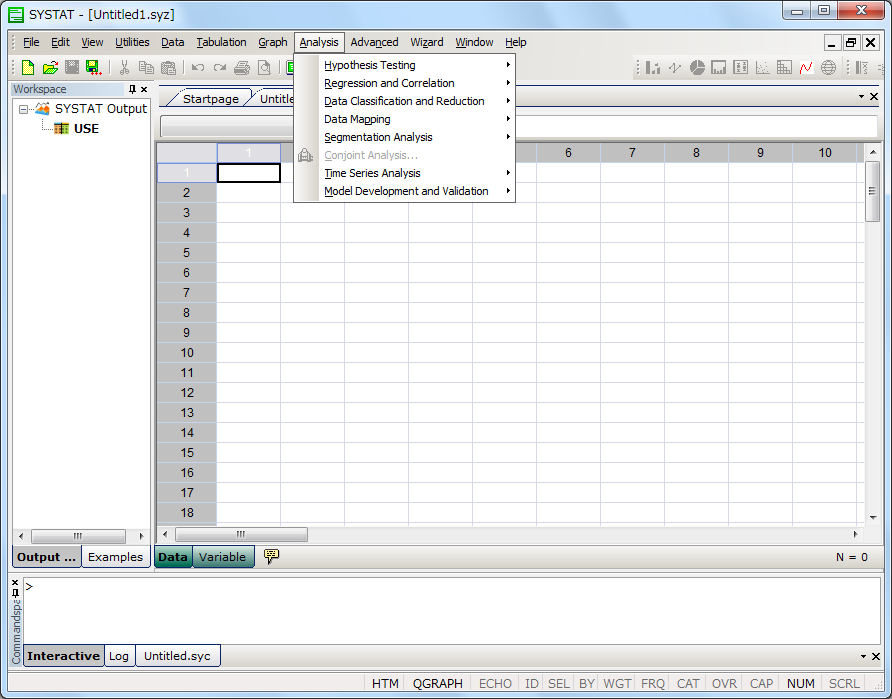
Task: Click the New file toolbar icon
Action: pyautogui.click(x=28, y=68)
